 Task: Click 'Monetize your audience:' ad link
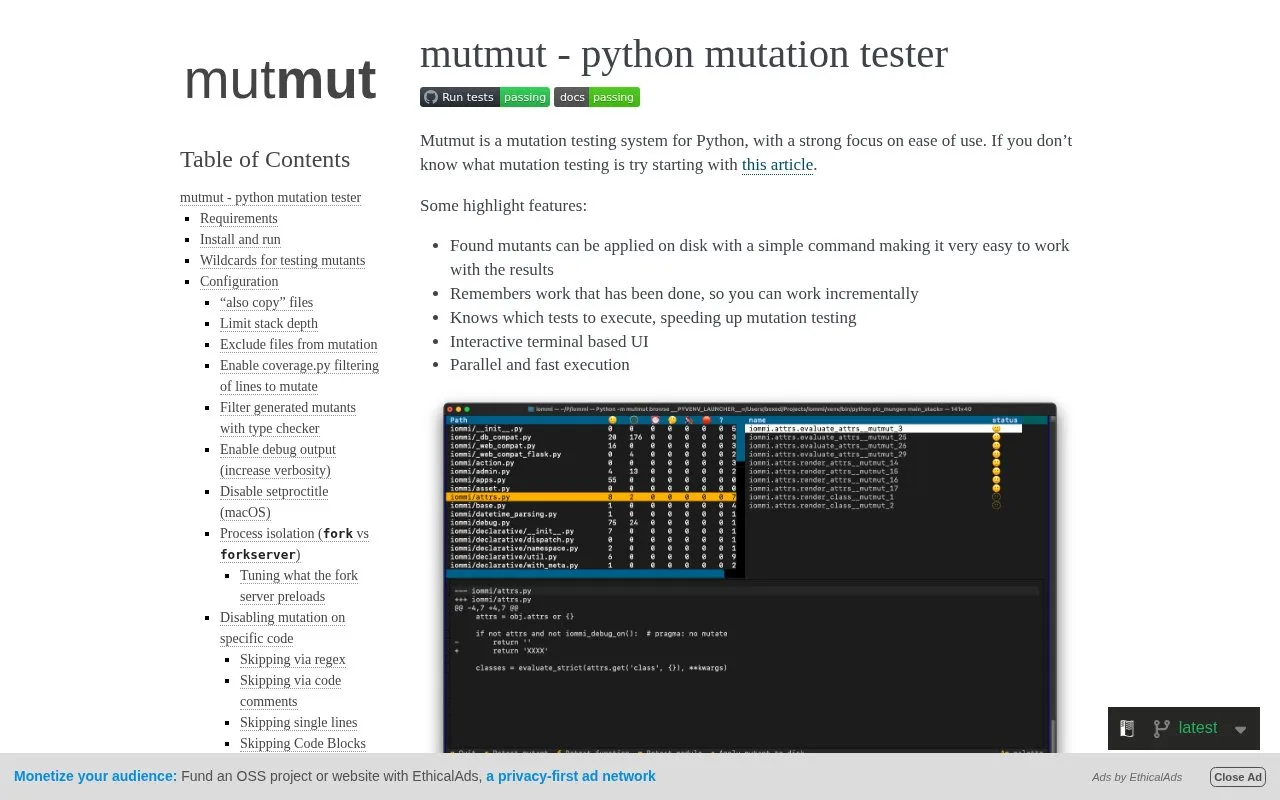(x=96, y=776)
